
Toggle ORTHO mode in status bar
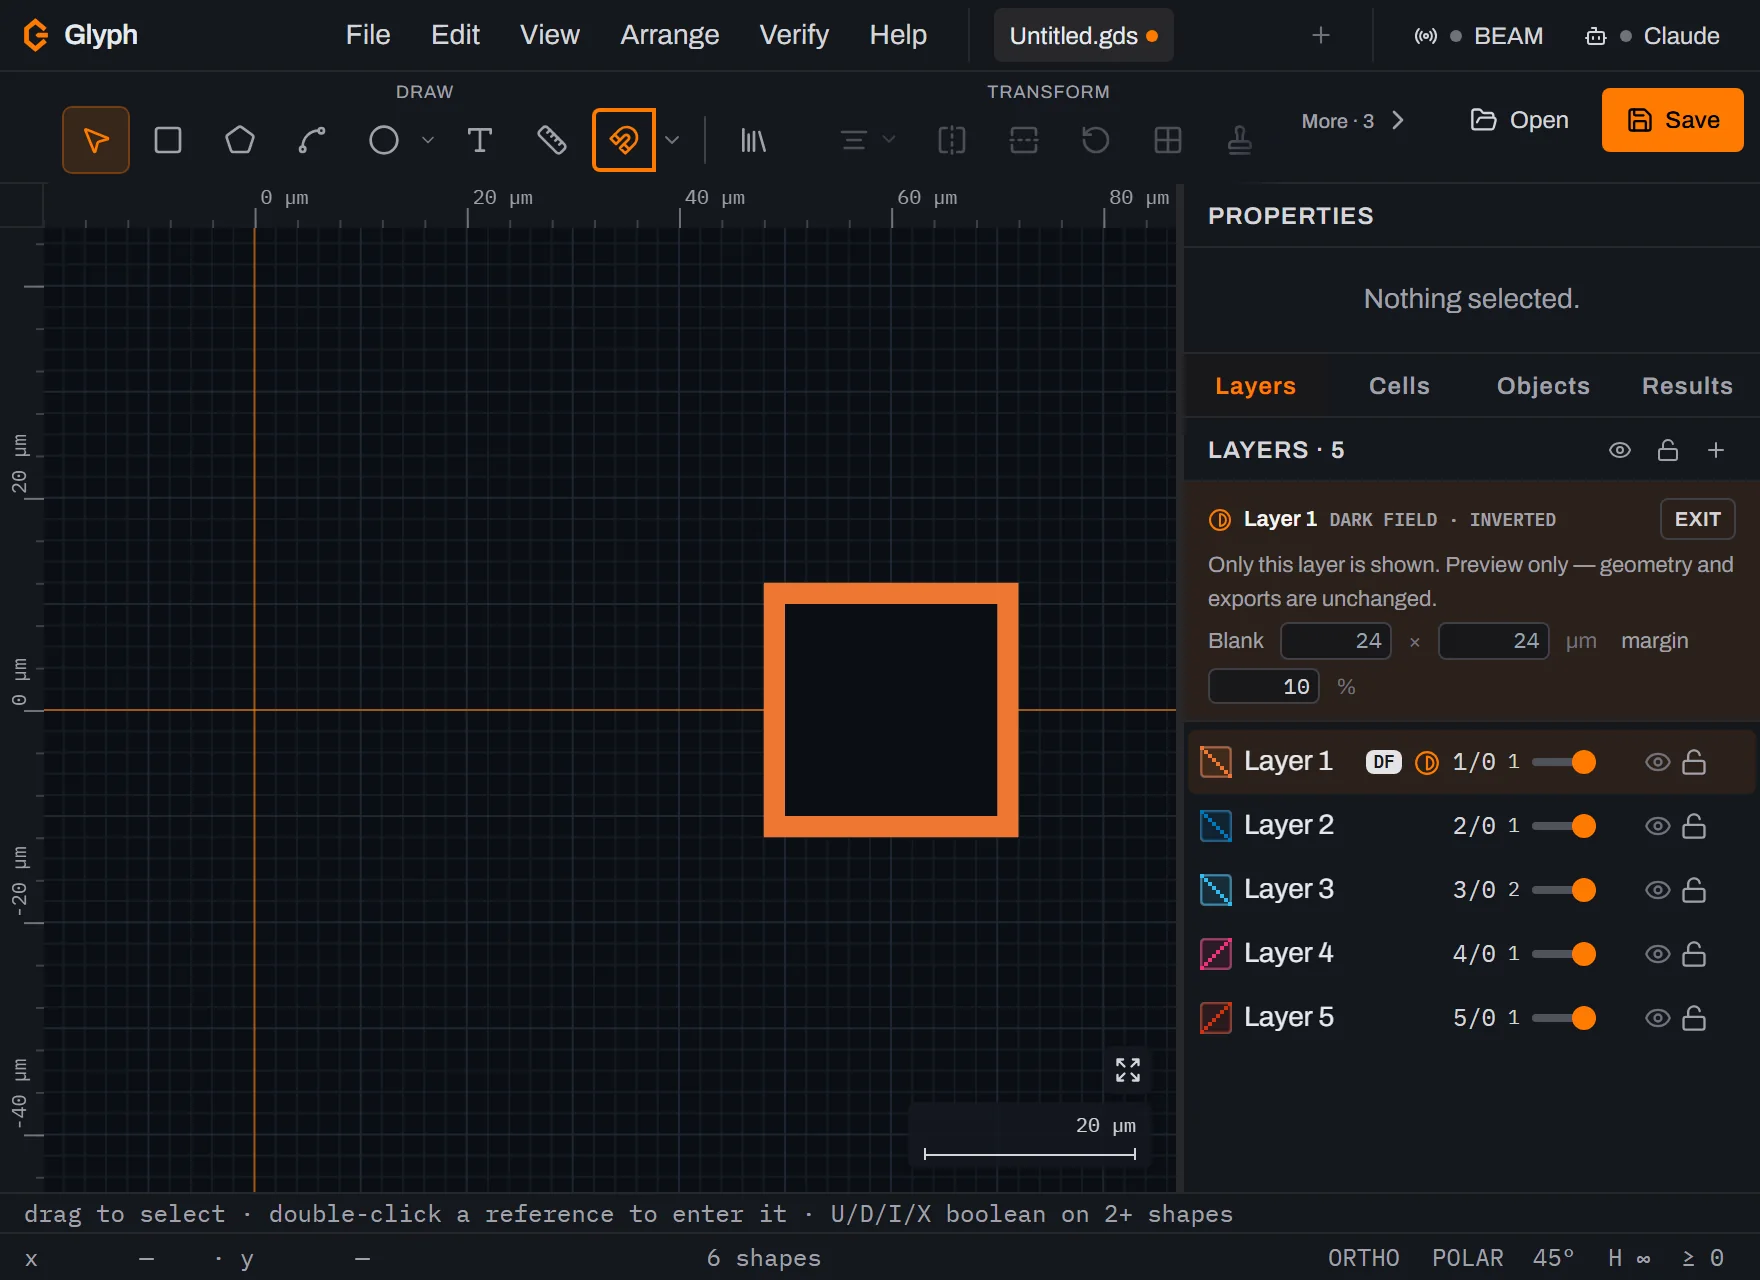tap(1364, 1258)
